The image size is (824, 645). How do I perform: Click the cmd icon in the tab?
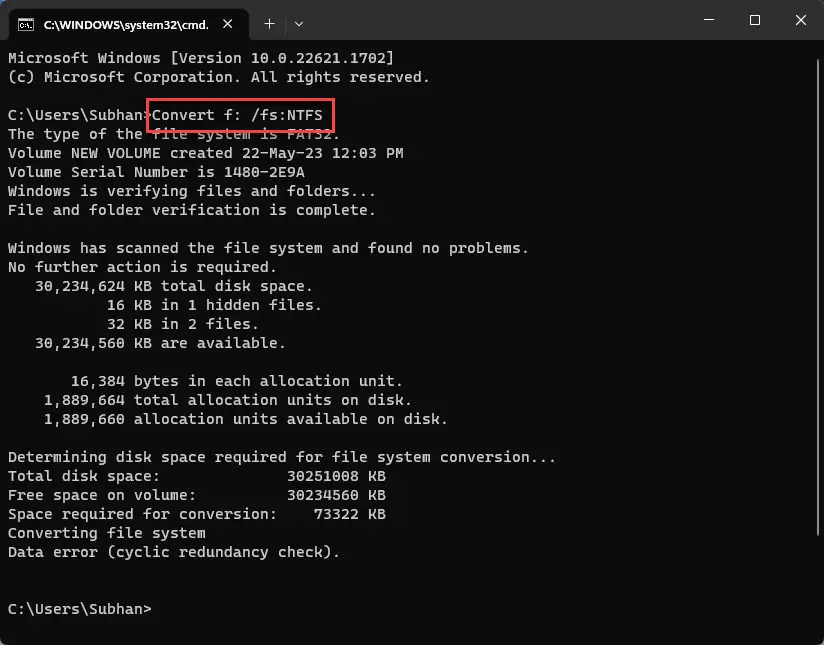(25, 24)
